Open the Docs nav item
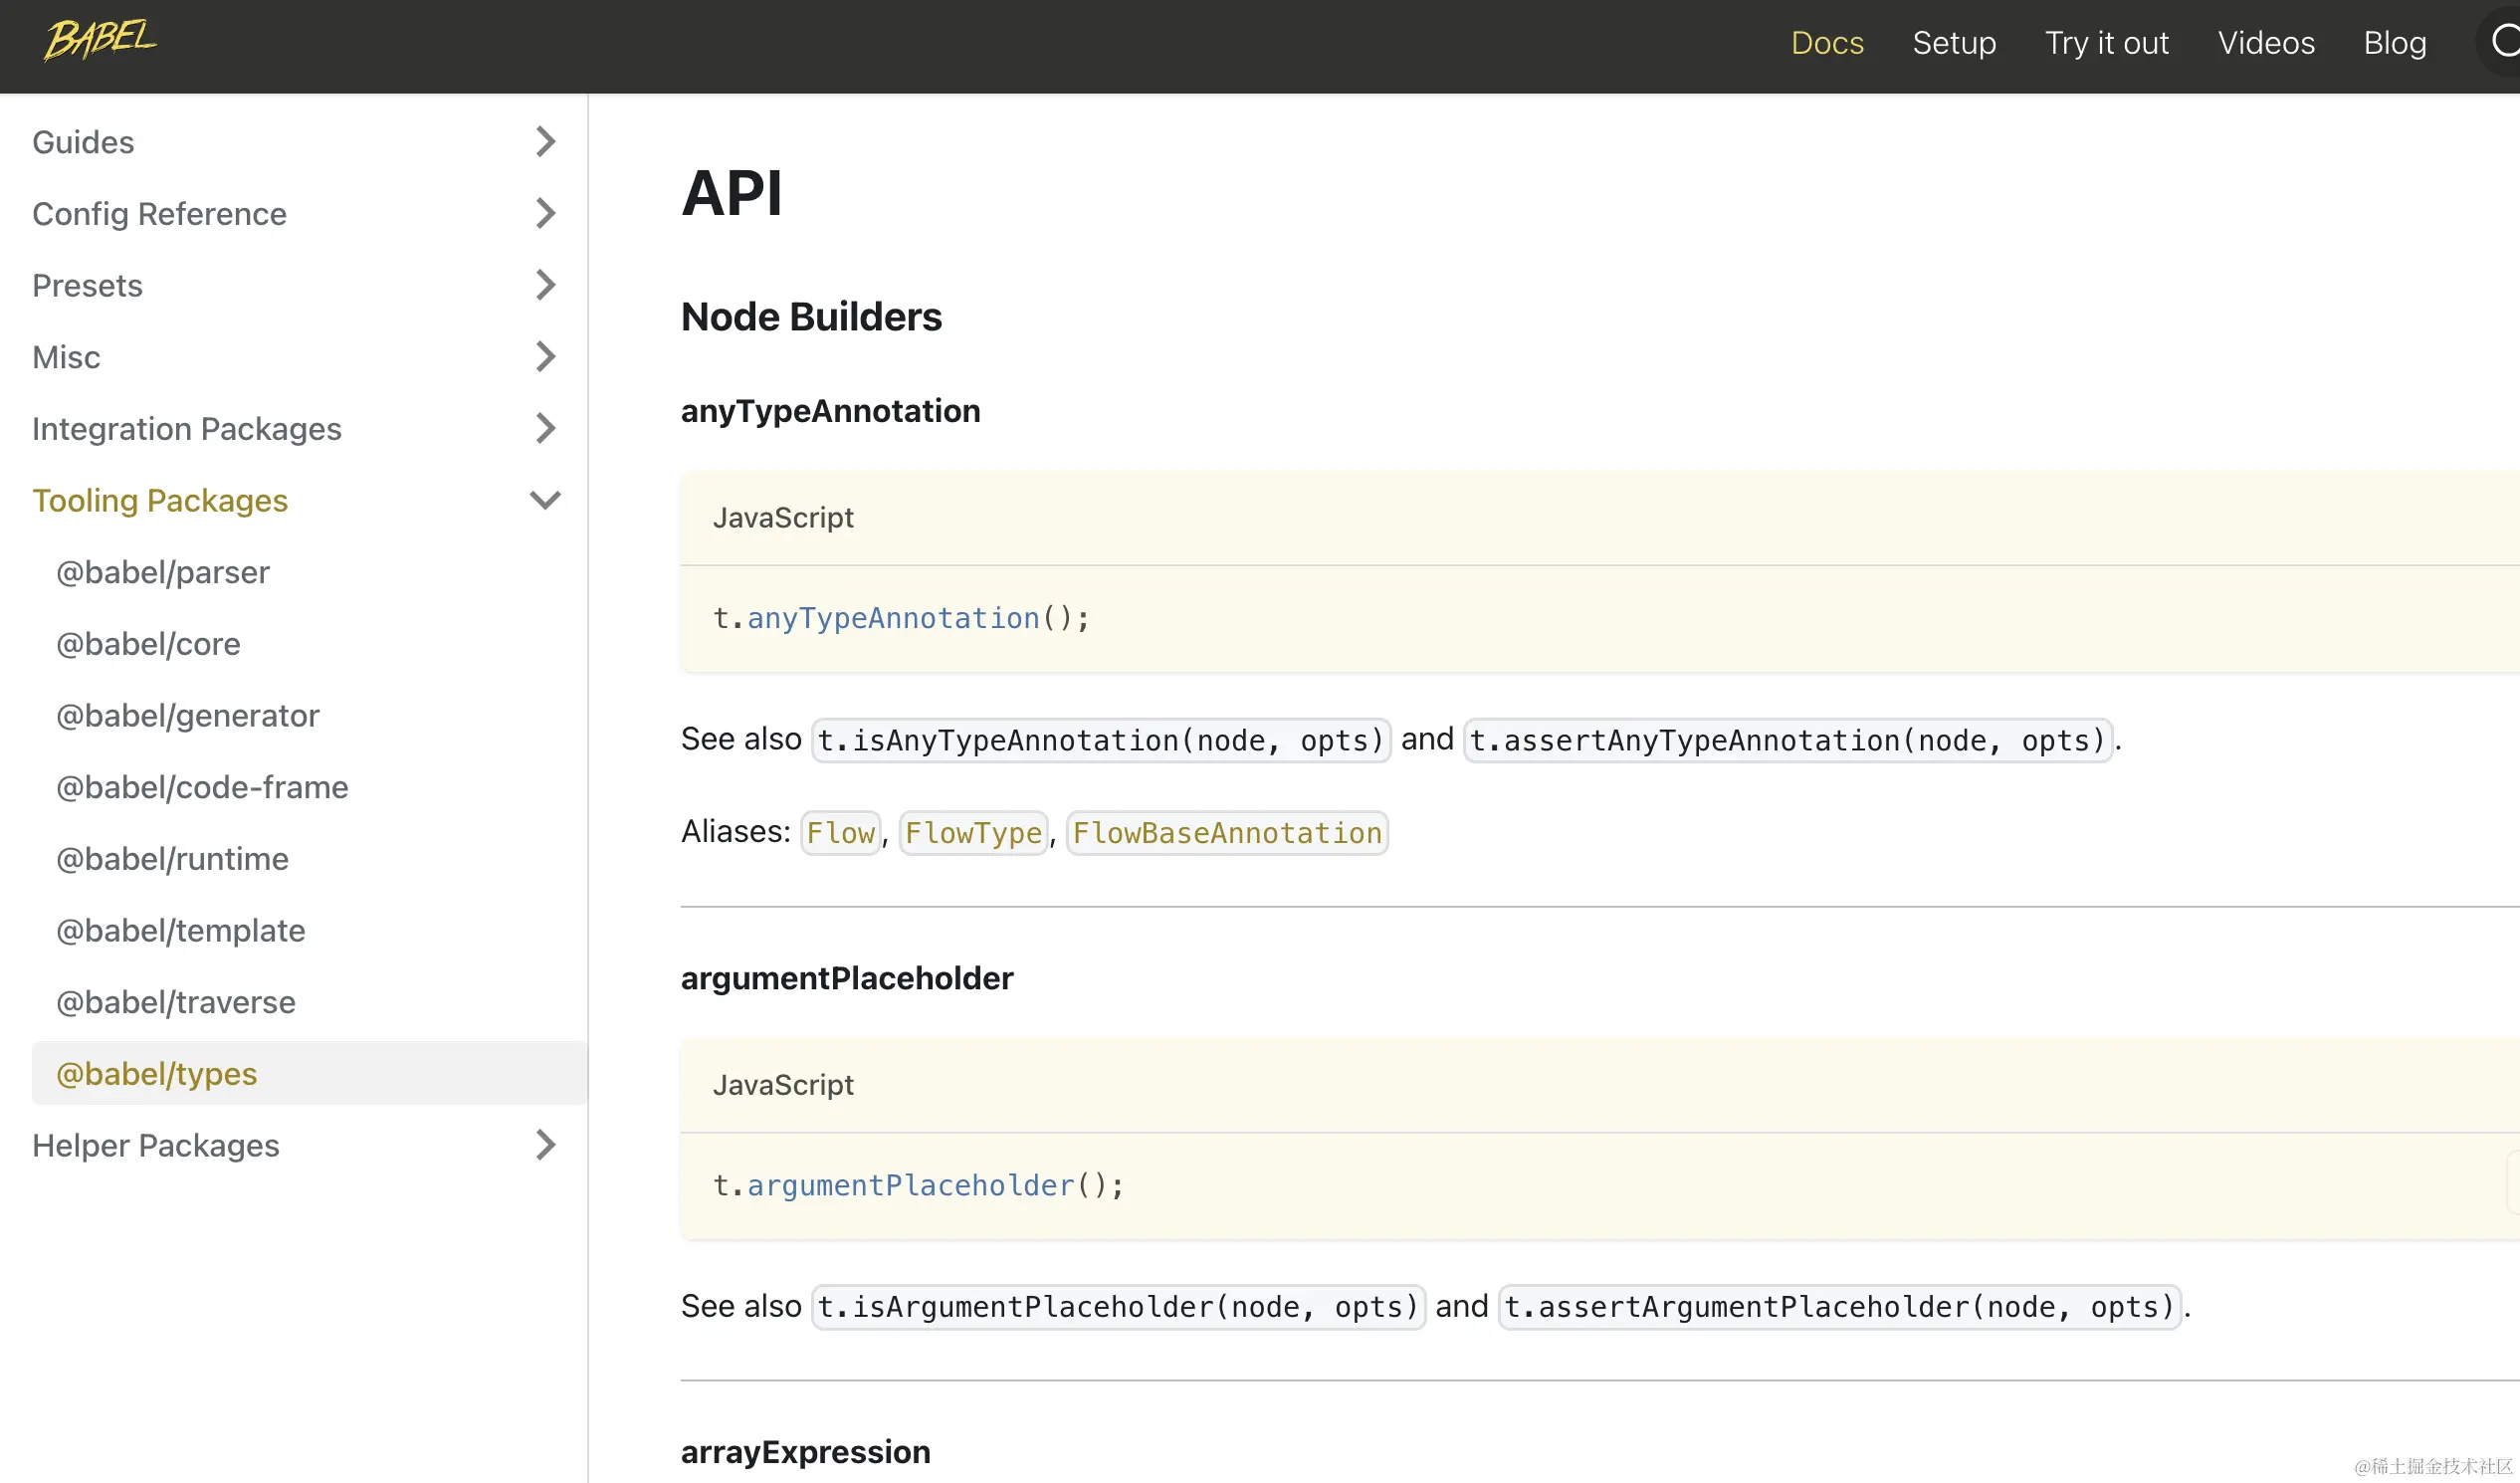2520x1483 pixels. click(1827, 43)
